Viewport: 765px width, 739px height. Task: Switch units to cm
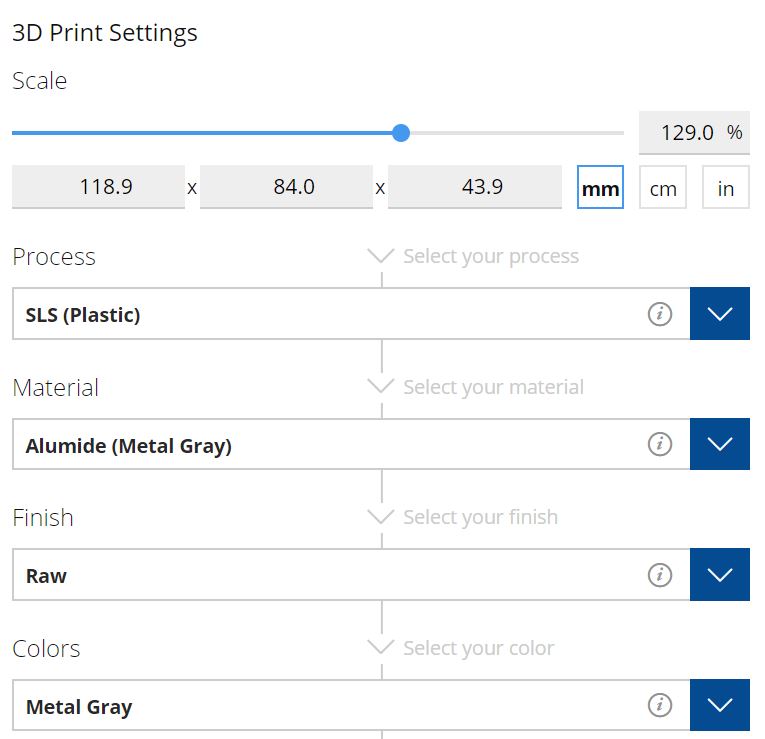(663, 187)
